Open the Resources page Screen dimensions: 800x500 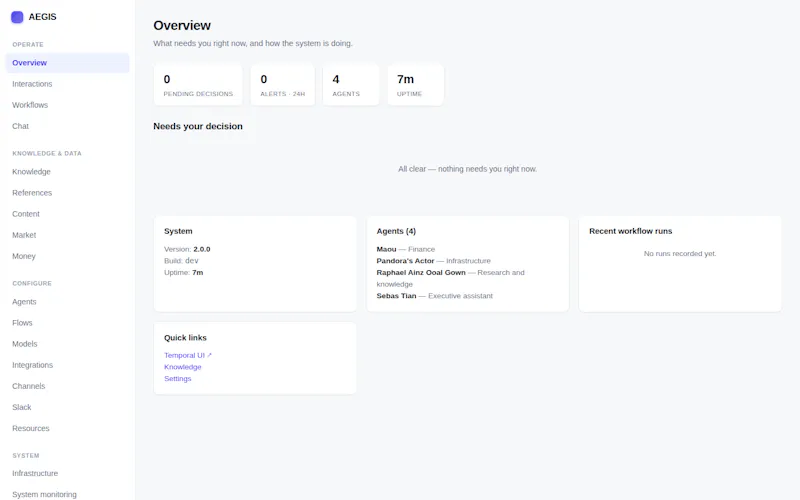click(67, 428)
